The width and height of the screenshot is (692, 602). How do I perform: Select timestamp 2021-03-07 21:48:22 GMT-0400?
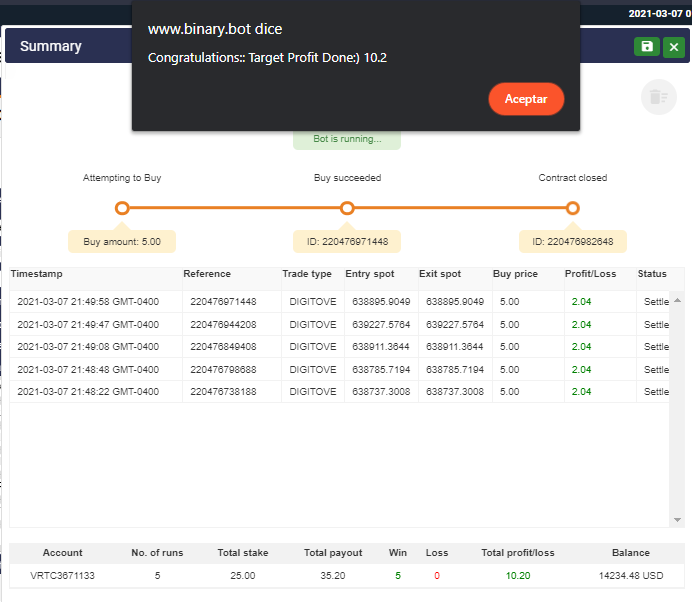pos(88,392)
